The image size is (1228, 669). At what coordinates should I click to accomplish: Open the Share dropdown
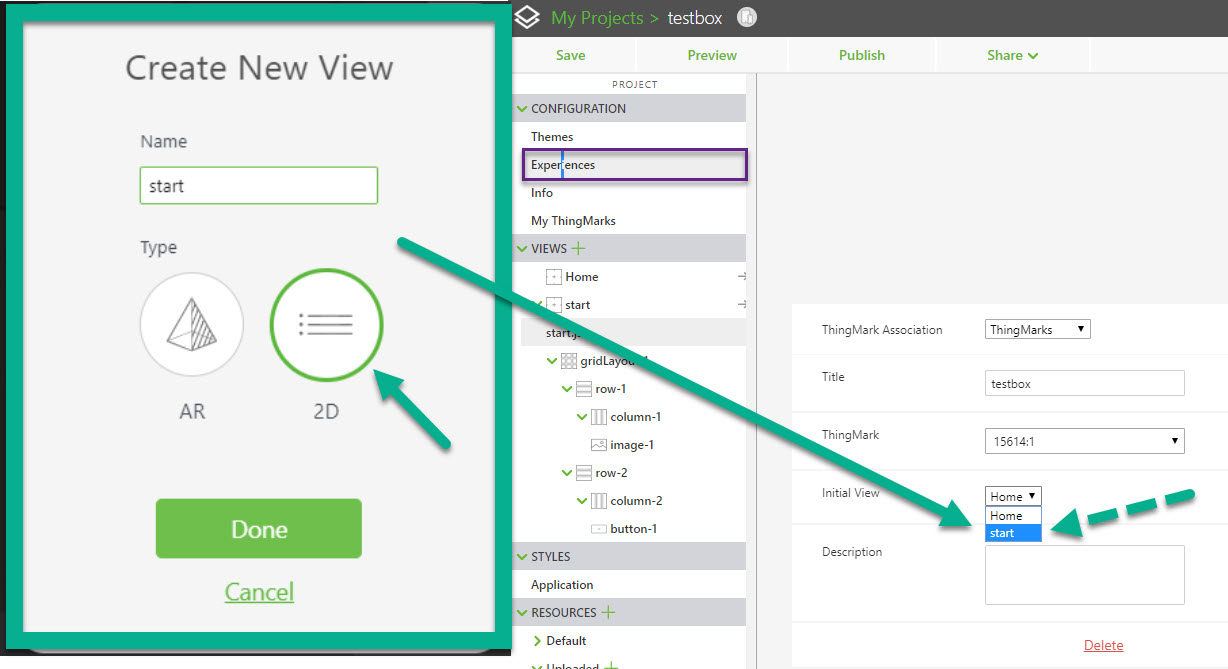[1012, 55]
